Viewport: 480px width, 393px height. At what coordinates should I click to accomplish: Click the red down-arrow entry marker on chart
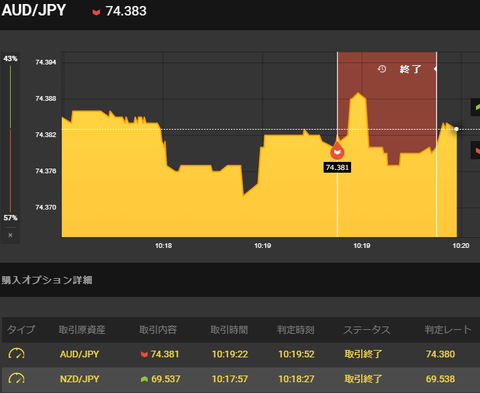point(337,151)
